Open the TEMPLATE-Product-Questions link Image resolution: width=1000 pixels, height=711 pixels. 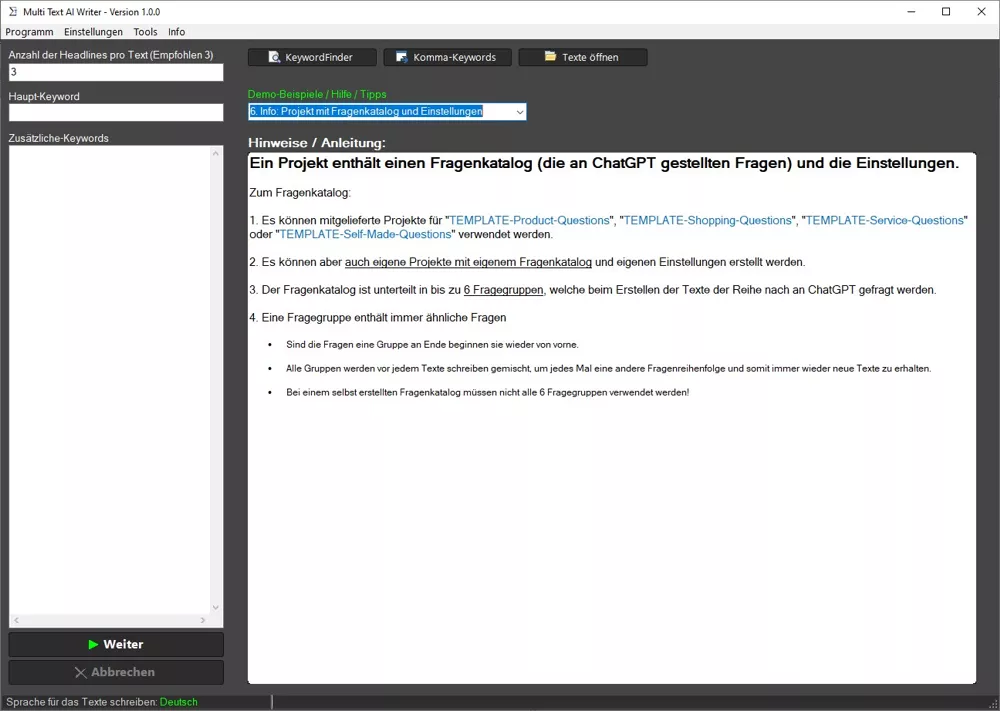(x=529, y=221)
